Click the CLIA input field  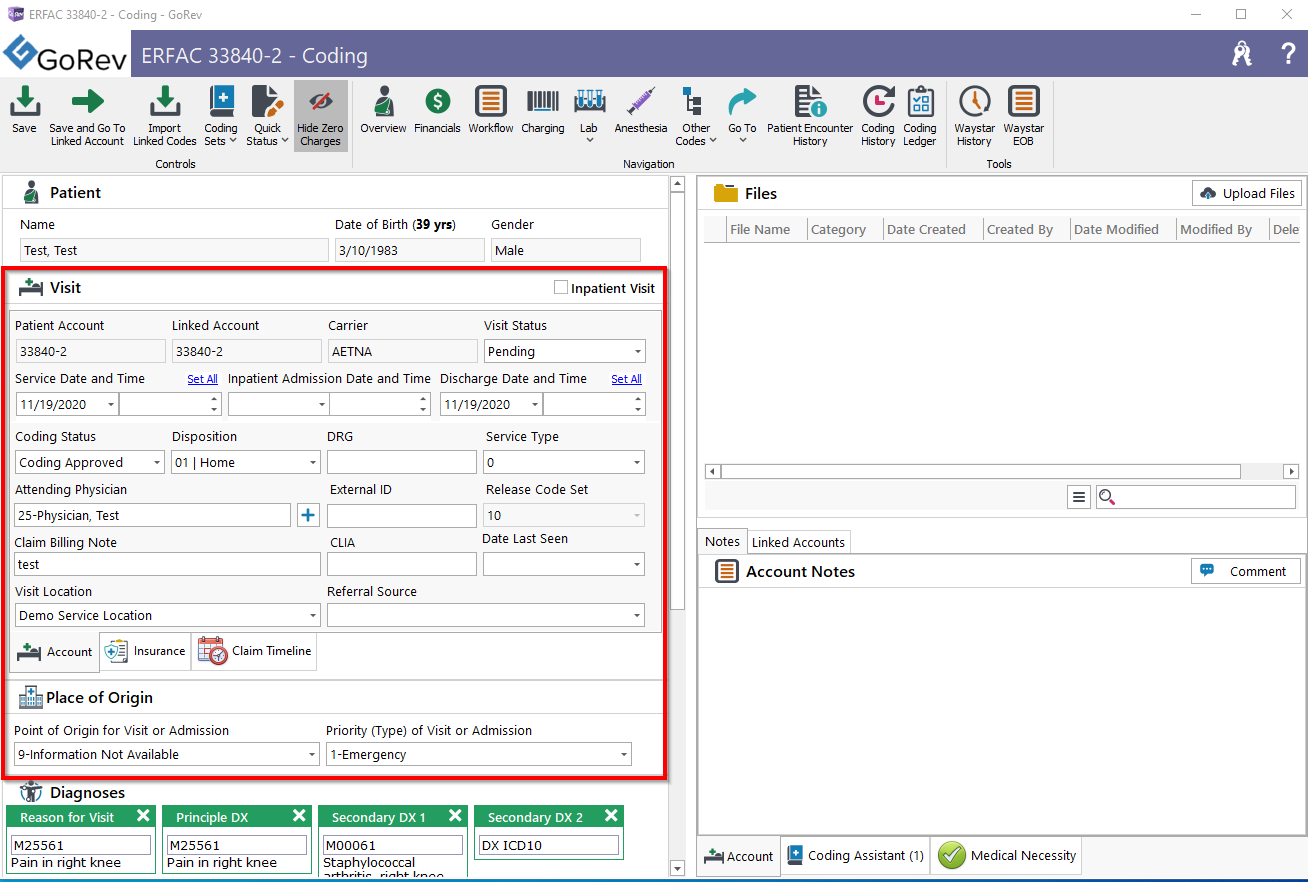tap(402, 564)
